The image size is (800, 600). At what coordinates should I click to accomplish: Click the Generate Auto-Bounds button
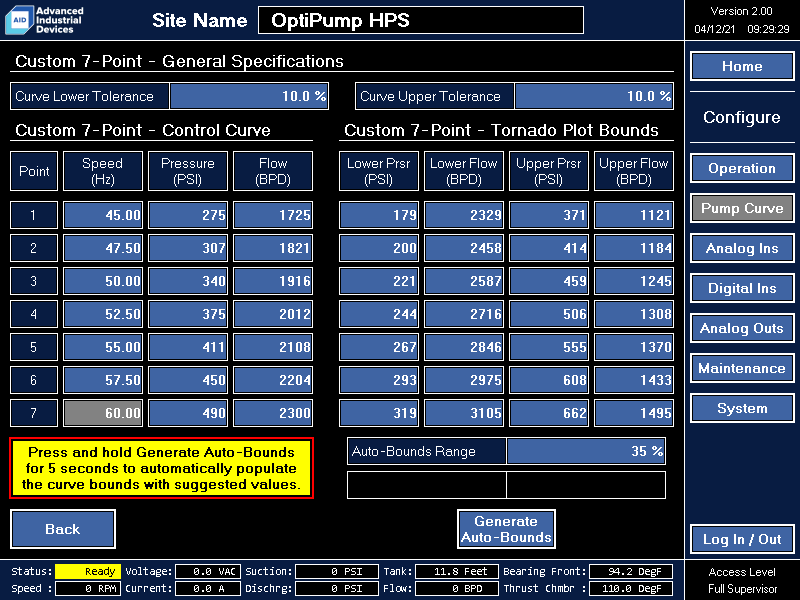506,529
